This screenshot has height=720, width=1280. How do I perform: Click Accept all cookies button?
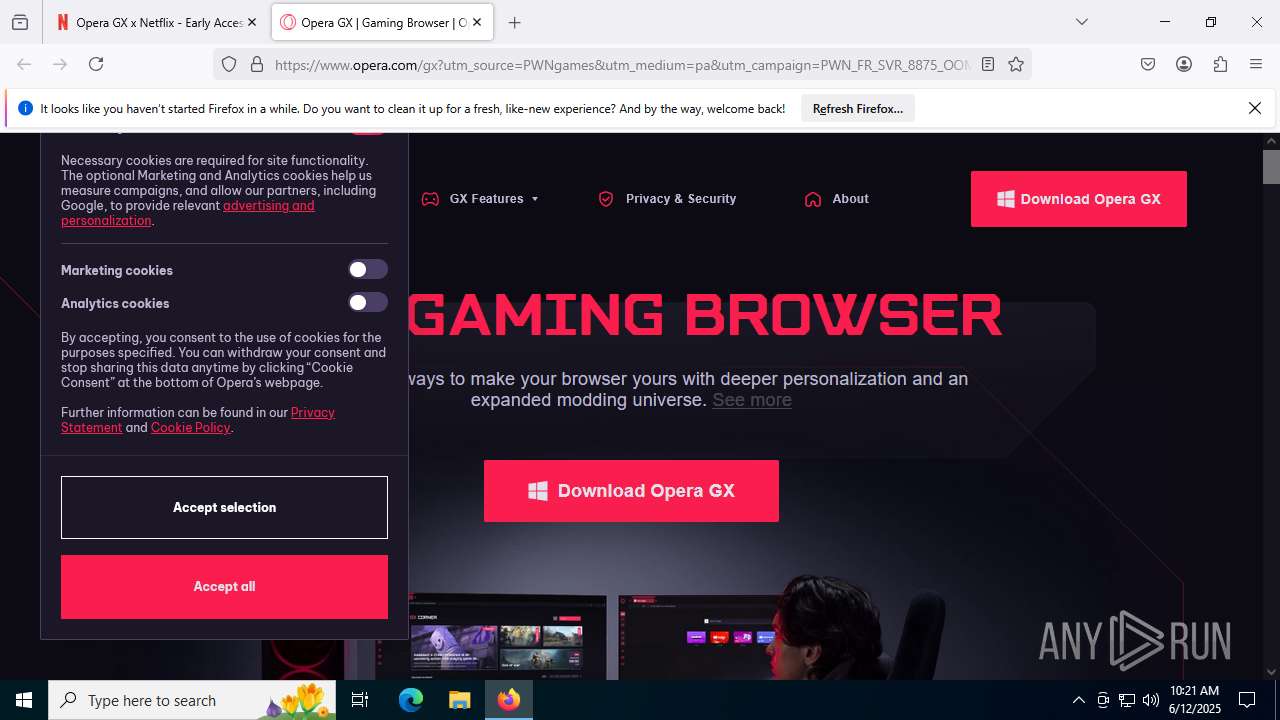tap(224, 587)
